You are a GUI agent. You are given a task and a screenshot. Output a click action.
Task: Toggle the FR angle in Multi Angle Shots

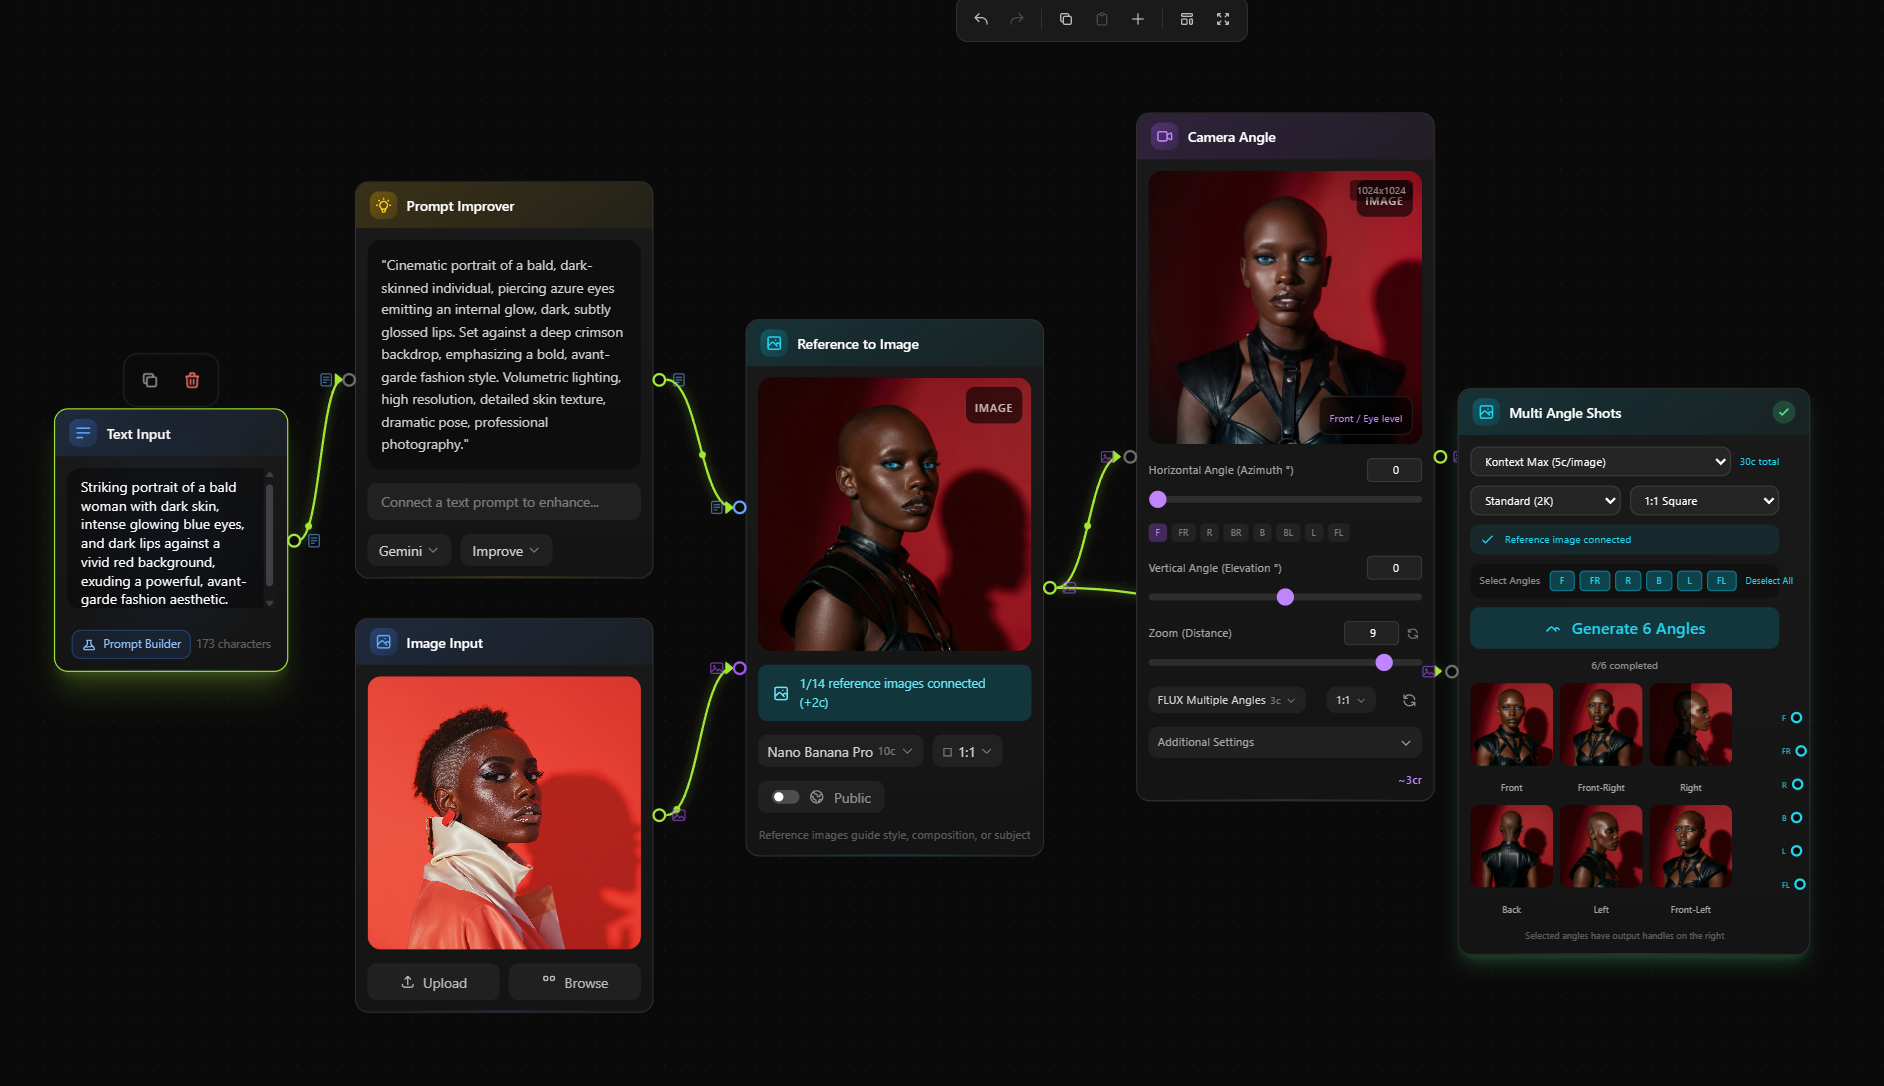tap(1594, 581)
